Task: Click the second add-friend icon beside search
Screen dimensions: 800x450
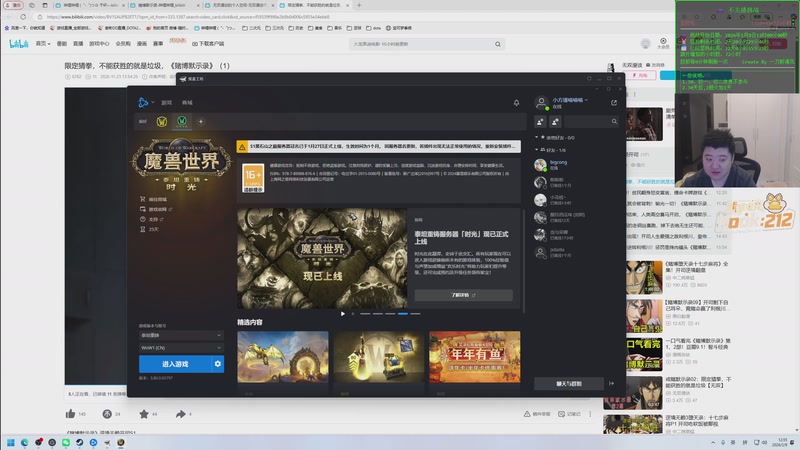Action: 555,121
